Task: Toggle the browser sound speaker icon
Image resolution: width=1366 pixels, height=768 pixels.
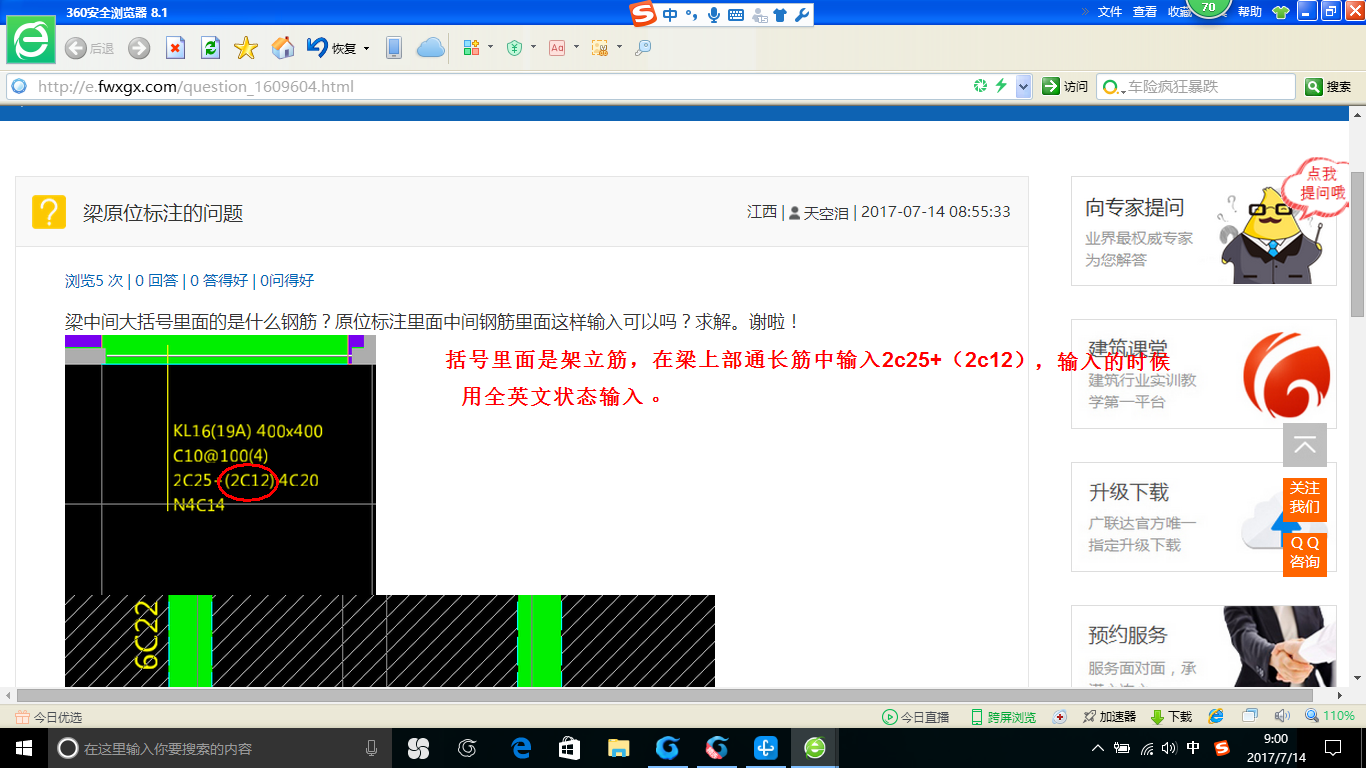Action: [x=1282, y=716]
